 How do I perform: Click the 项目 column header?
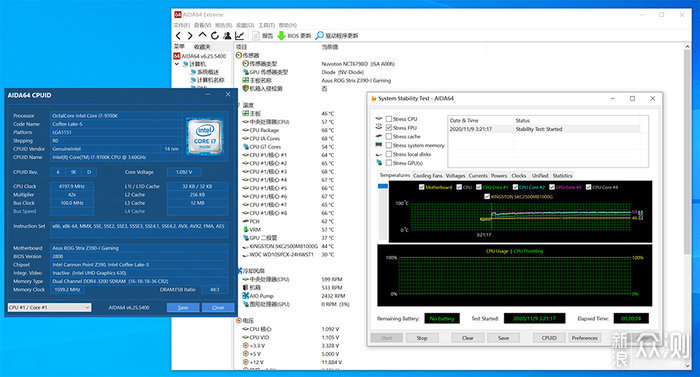[242, 47]
